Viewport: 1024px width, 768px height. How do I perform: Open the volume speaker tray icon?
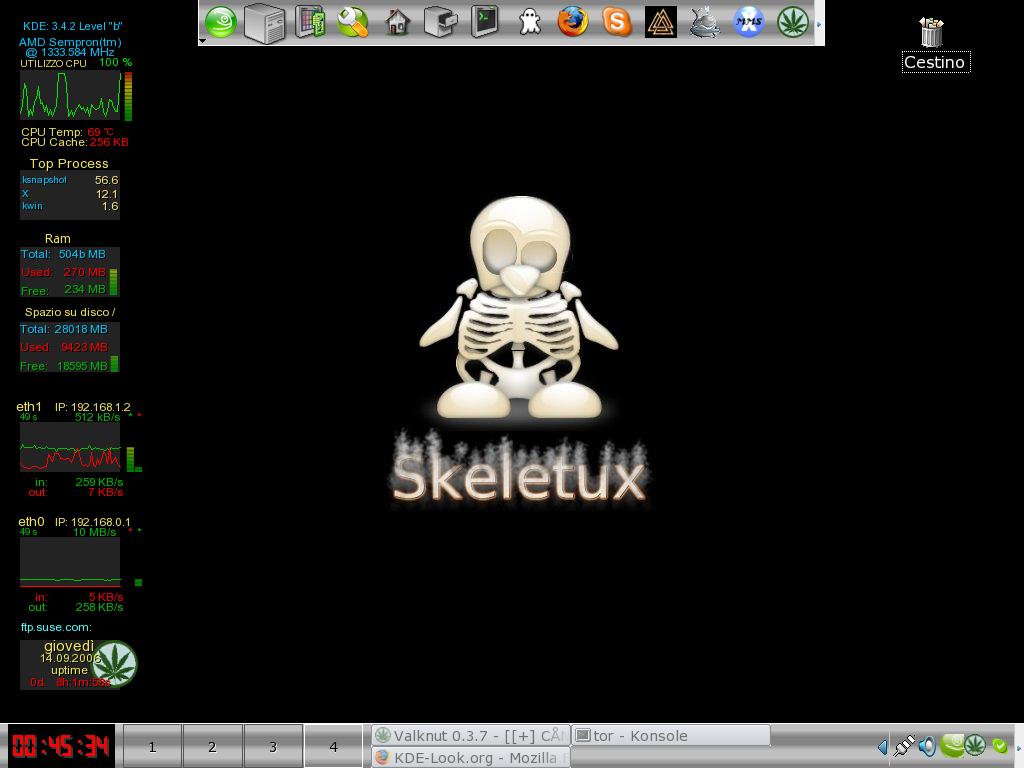(927, 746)
